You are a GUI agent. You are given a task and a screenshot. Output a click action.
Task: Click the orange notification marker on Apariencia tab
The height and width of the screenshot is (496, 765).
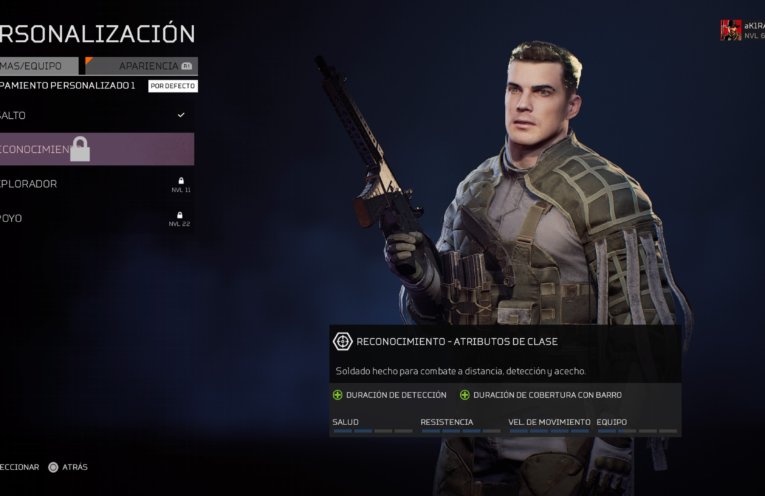pos(89,60)
